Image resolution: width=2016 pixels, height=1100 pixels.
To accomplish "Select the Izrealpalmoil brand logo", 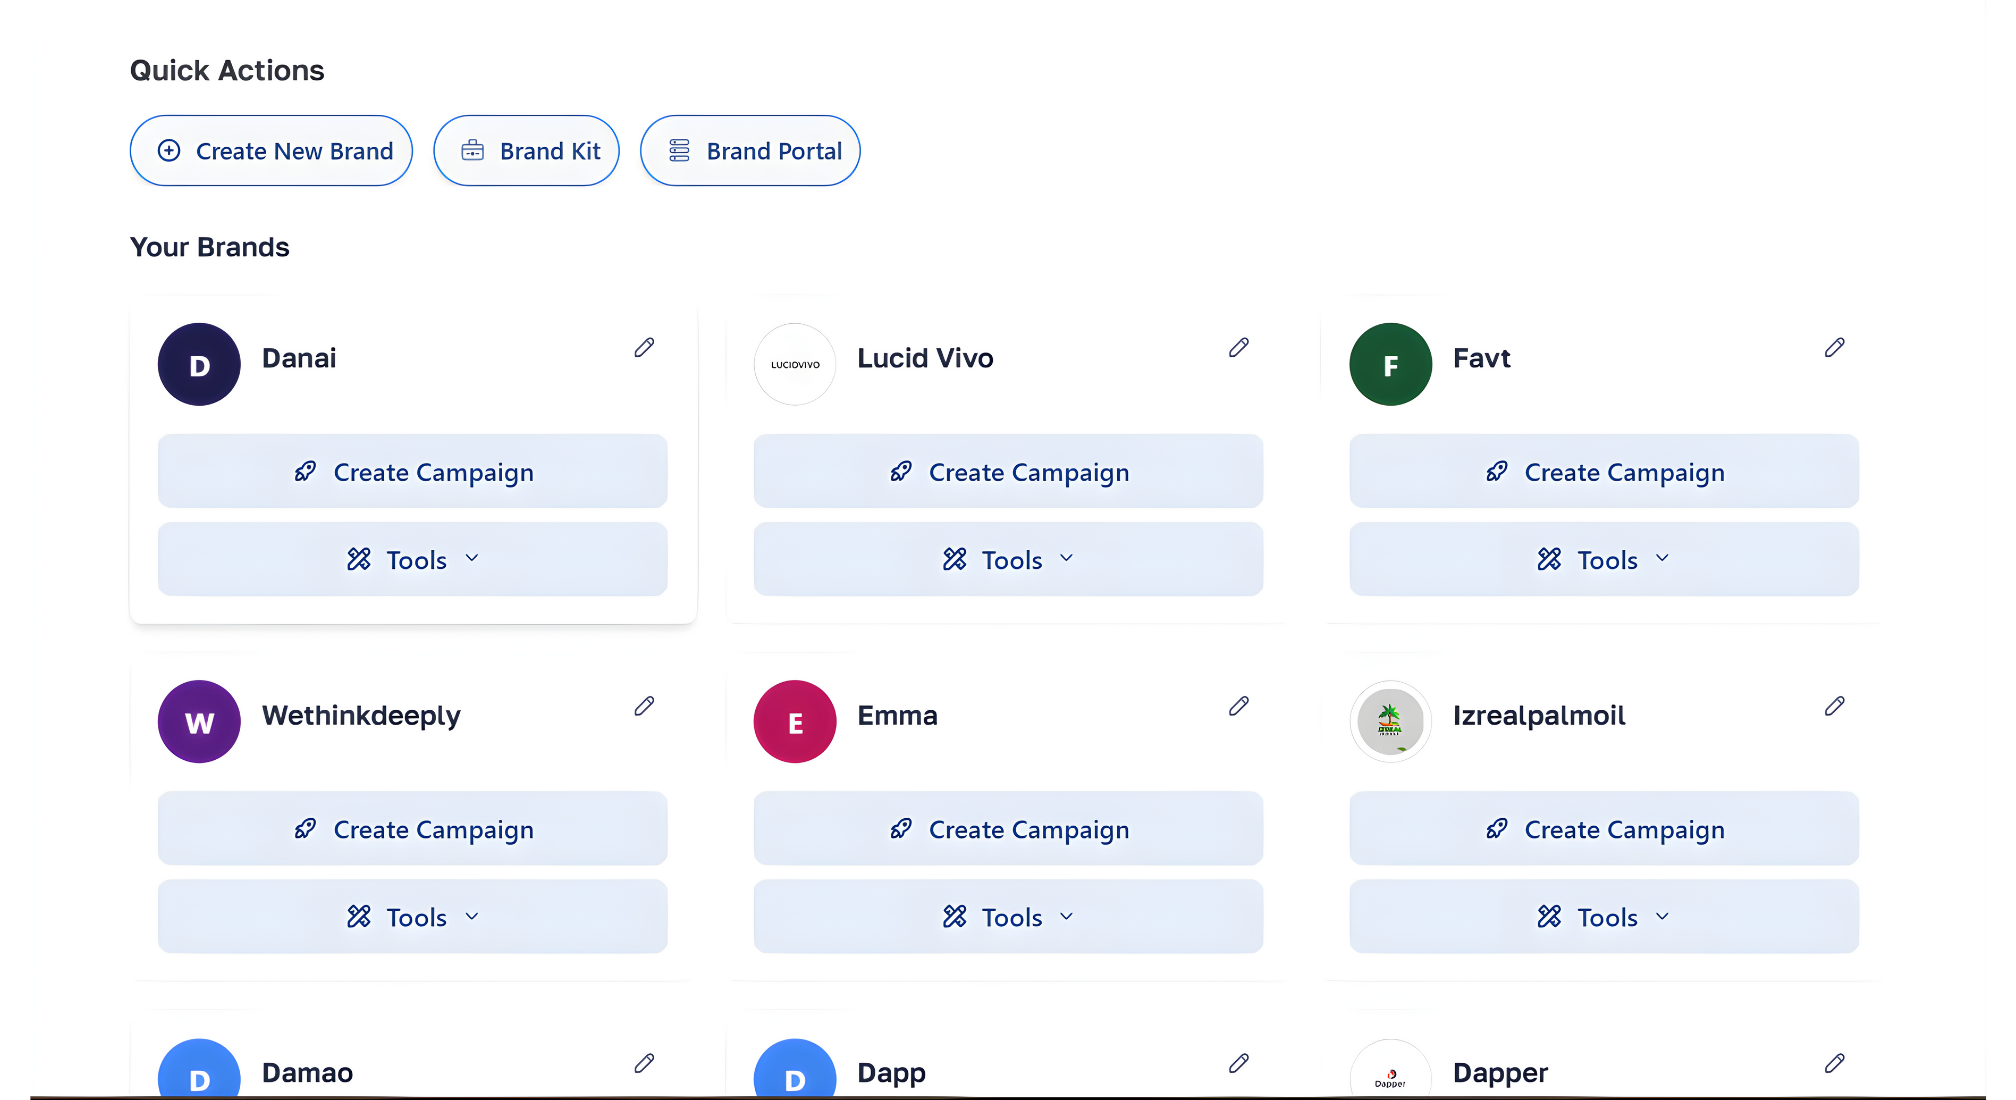I will coord(1390,721).
